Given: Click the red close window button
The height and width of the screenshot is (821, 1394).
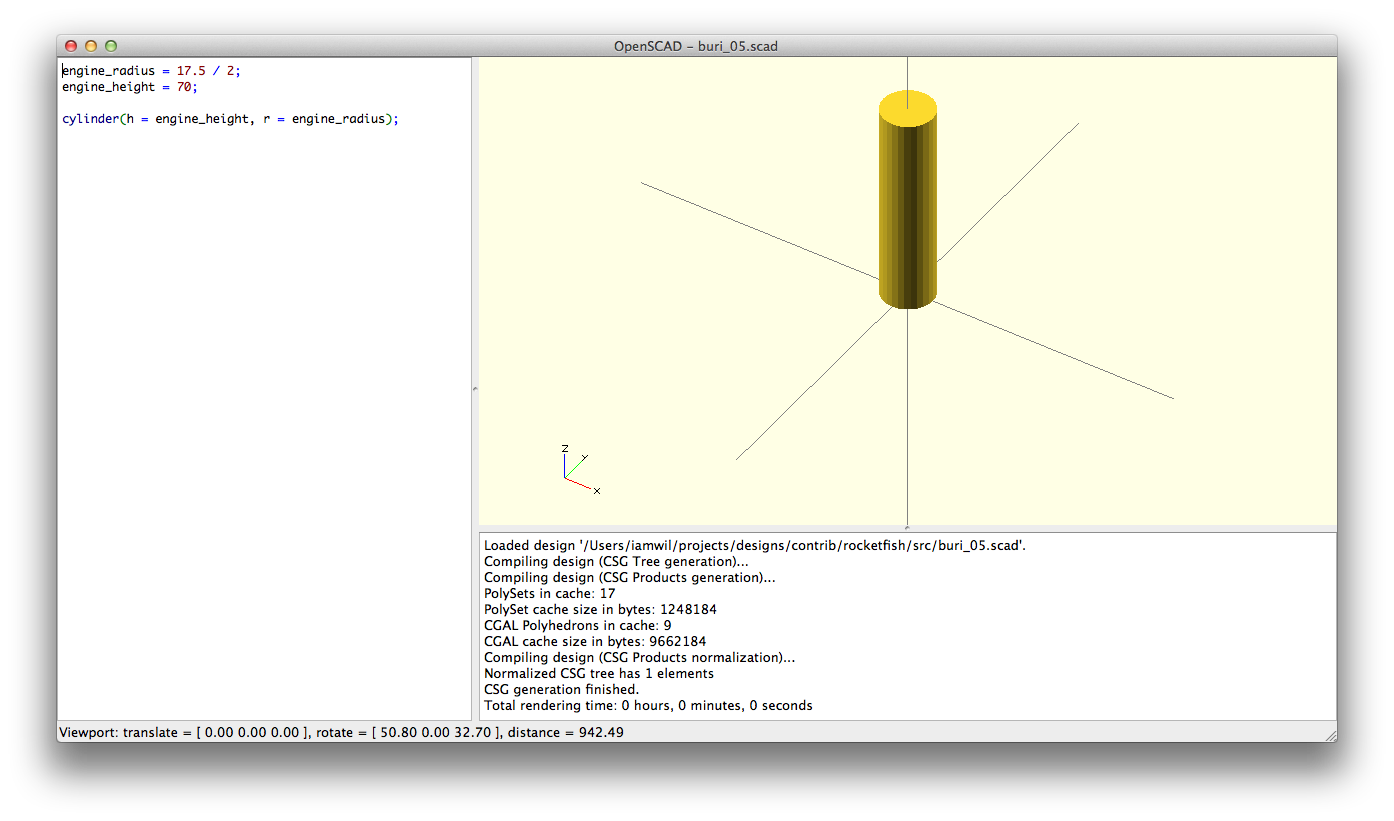Looking at the screenshot, I should (x=71, y=46).
